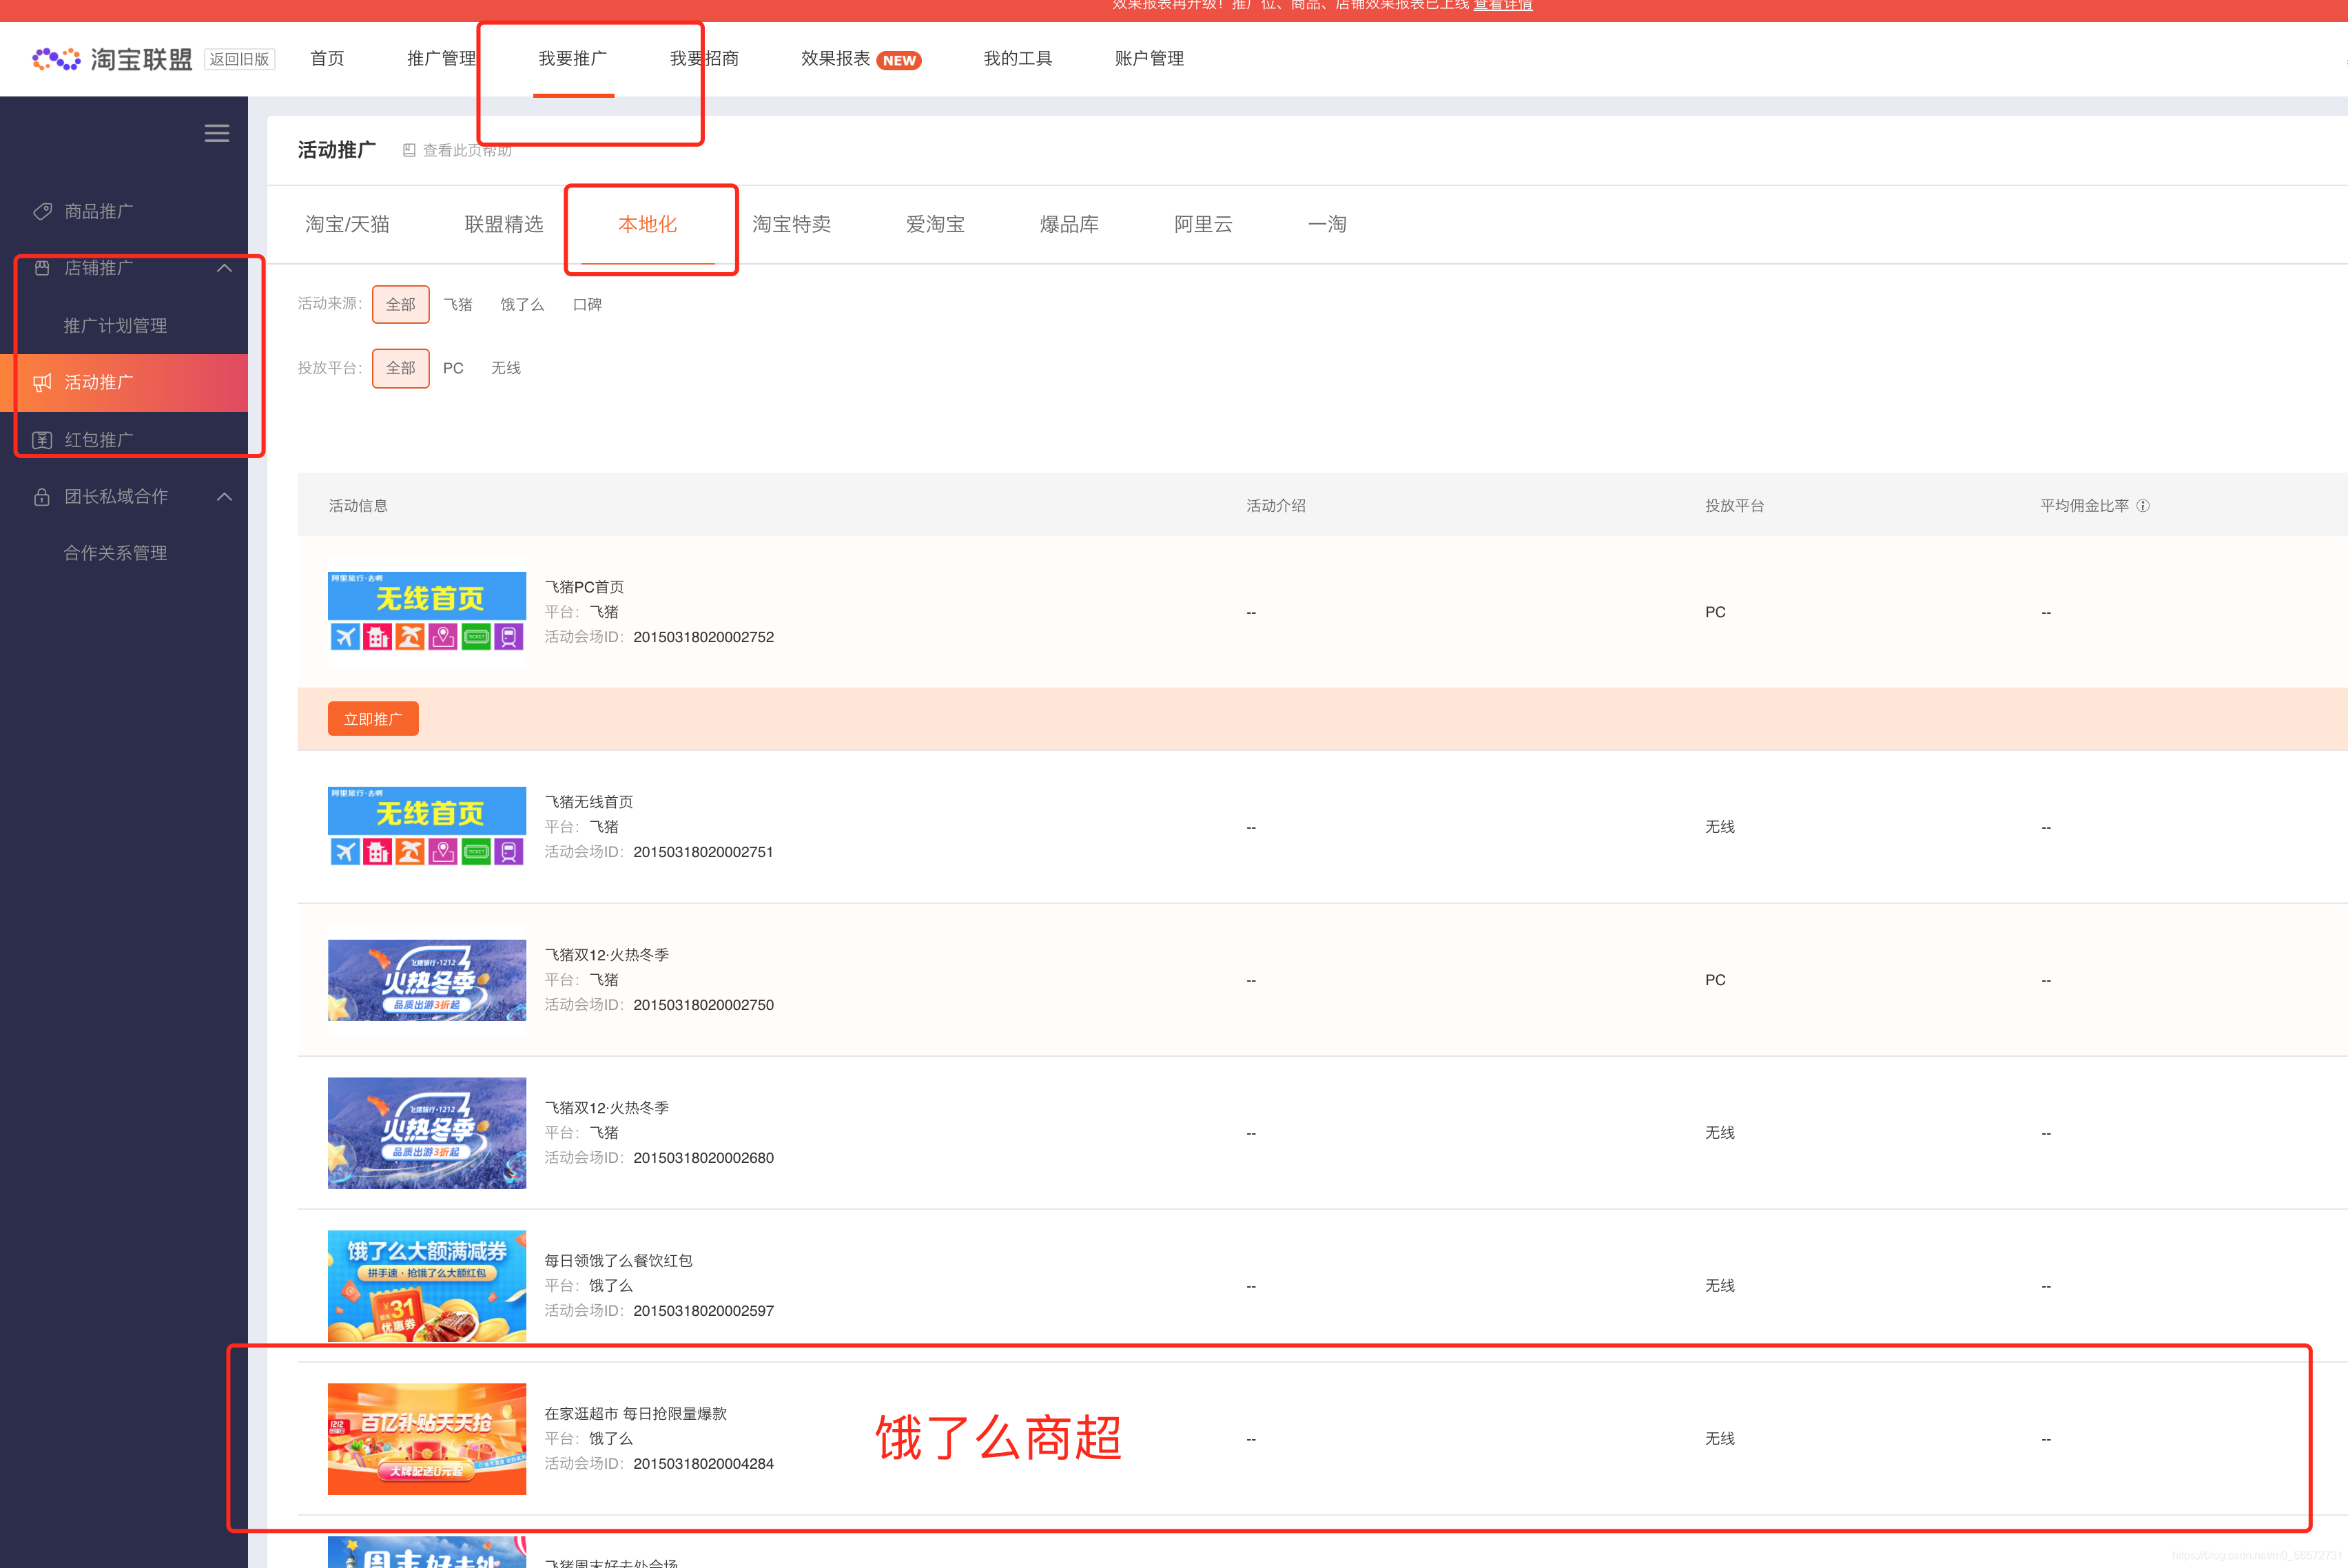Open the 我的工具 nav item
Image resolution: width=2348 pixels, height=1568 pixels.
(1018, 59)
